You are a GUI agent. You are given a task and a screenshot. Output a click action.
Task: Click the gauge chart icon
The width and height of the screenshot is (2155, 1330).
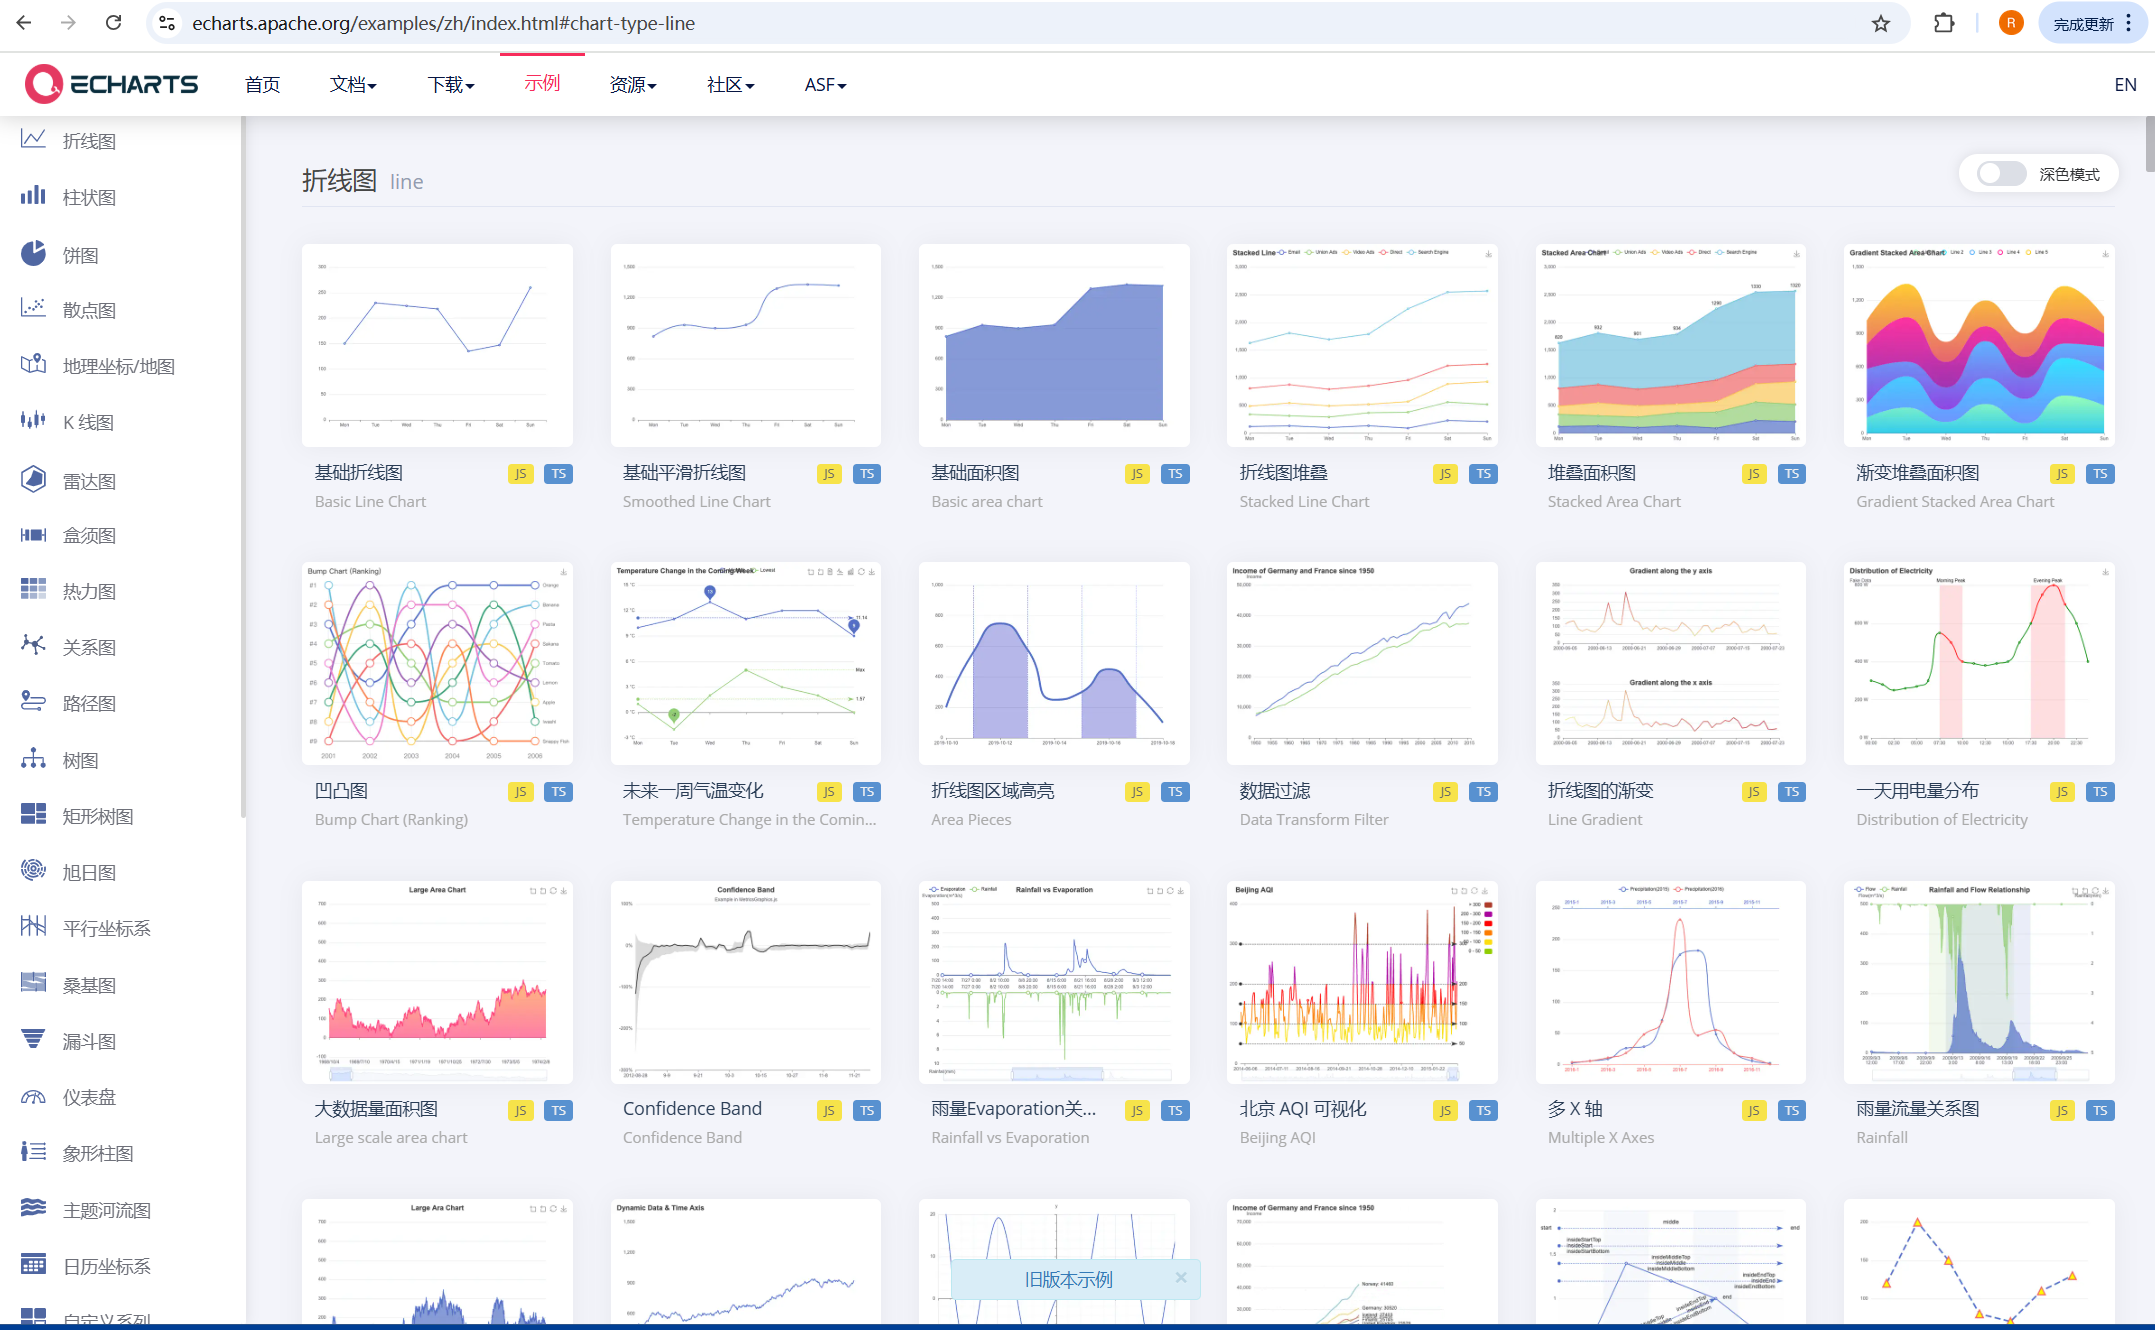click(x=33, y=1097)
